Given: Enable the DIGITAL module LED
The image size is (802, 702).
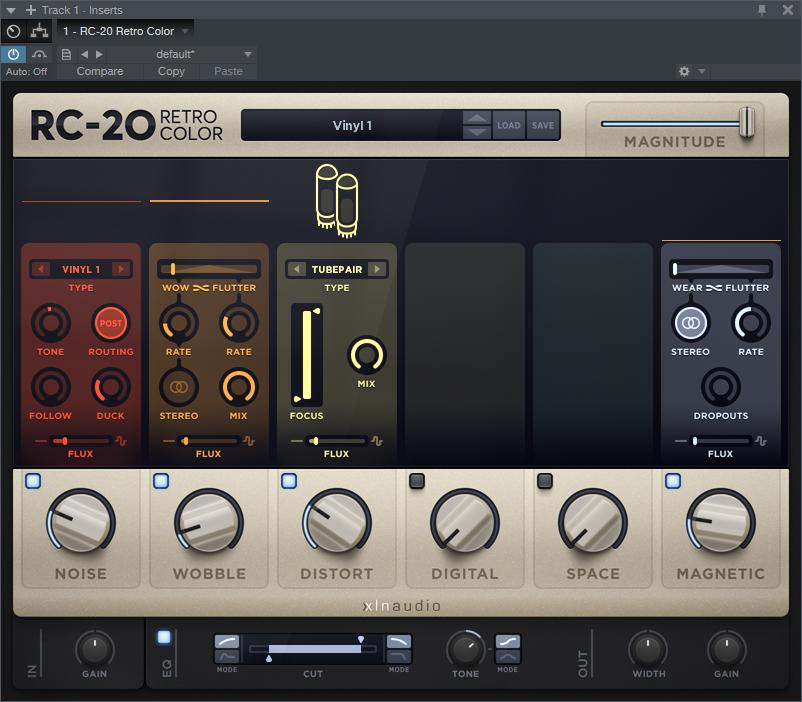Looking at the screenshot, I should (x=417, y=480).
